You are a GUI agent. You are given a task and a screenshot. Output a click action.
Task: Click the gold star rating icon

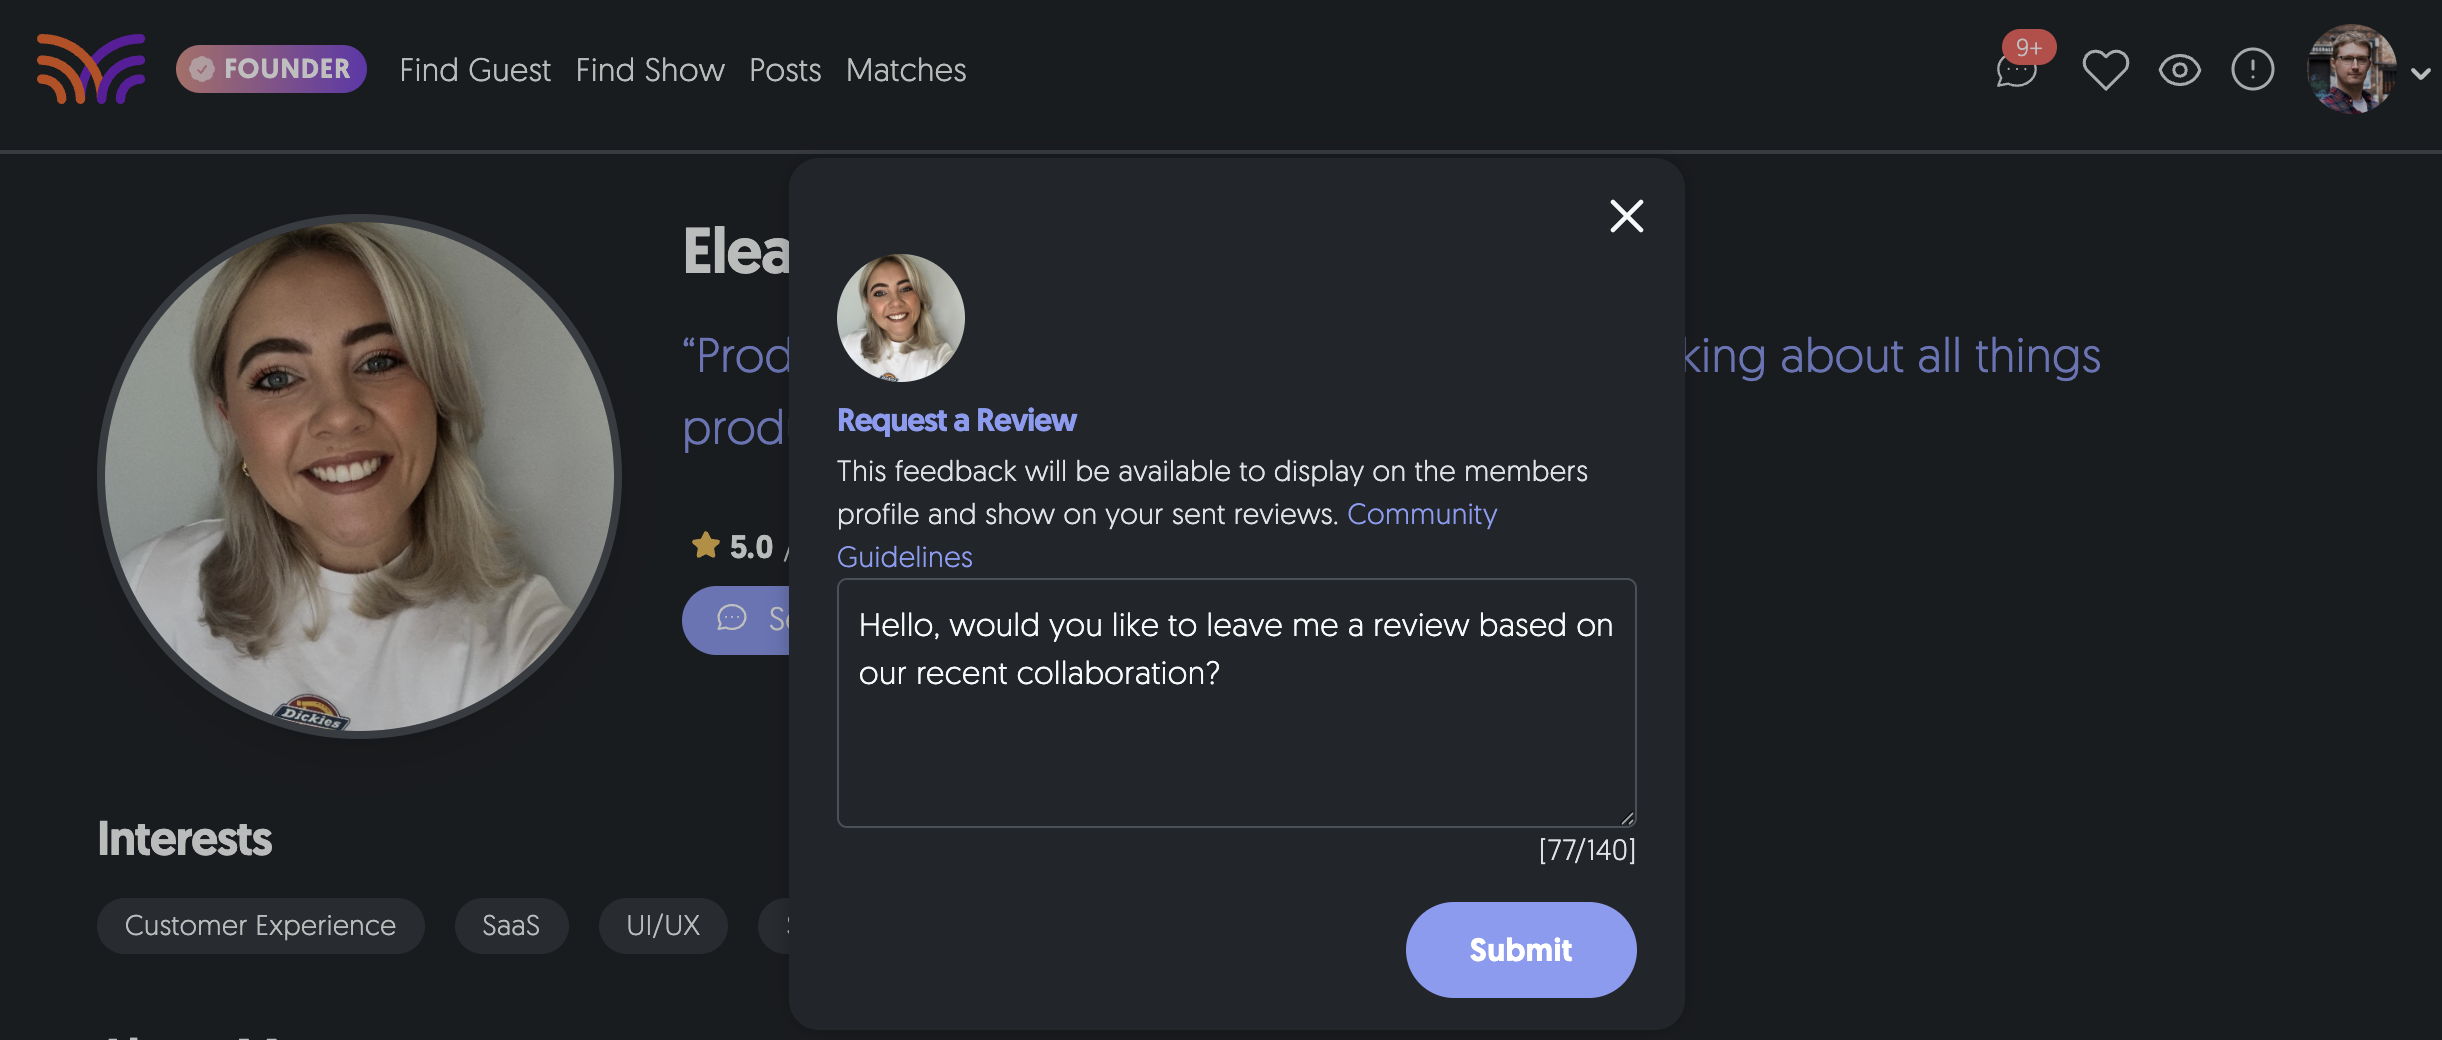pos(706,545)
